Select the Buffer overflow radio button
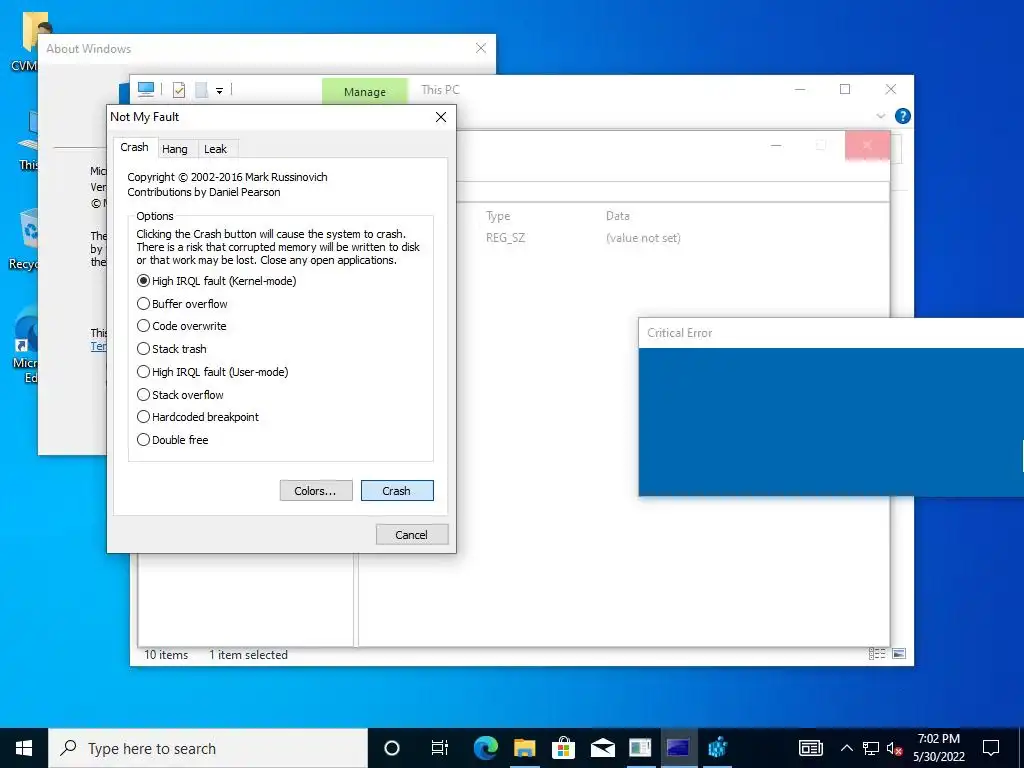This screenshot has height=768, width=1024. (x=182, y=304)
